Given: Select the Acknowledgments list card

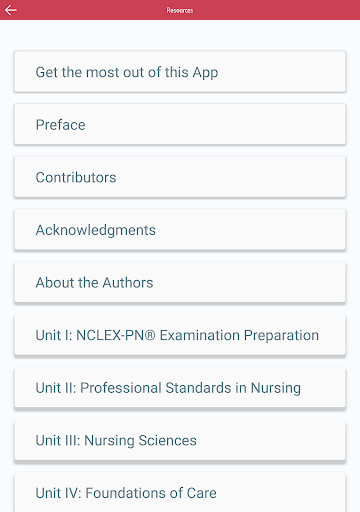Looking at the screenshot, I should point(180,230).
